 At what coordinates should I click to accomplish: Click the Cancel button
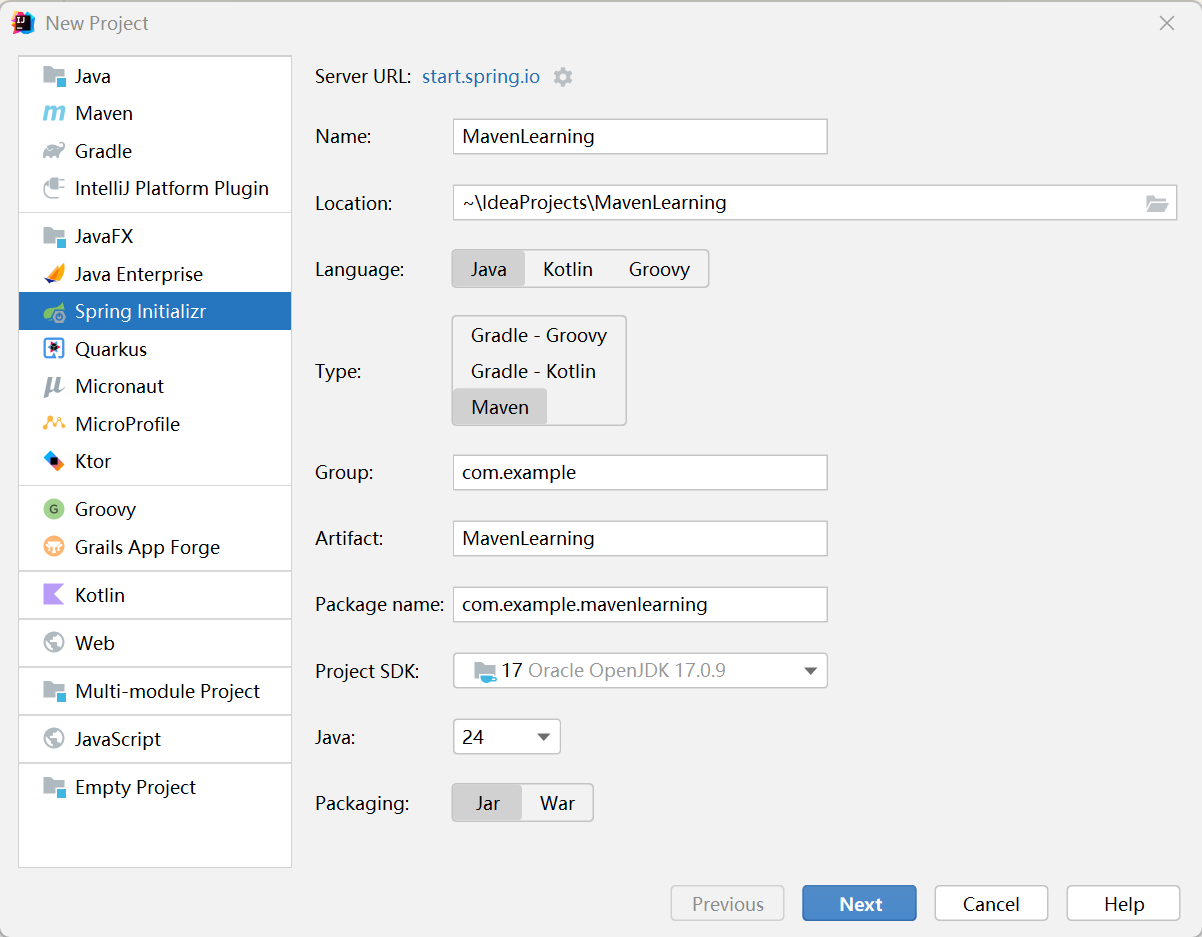pos(991,903)
